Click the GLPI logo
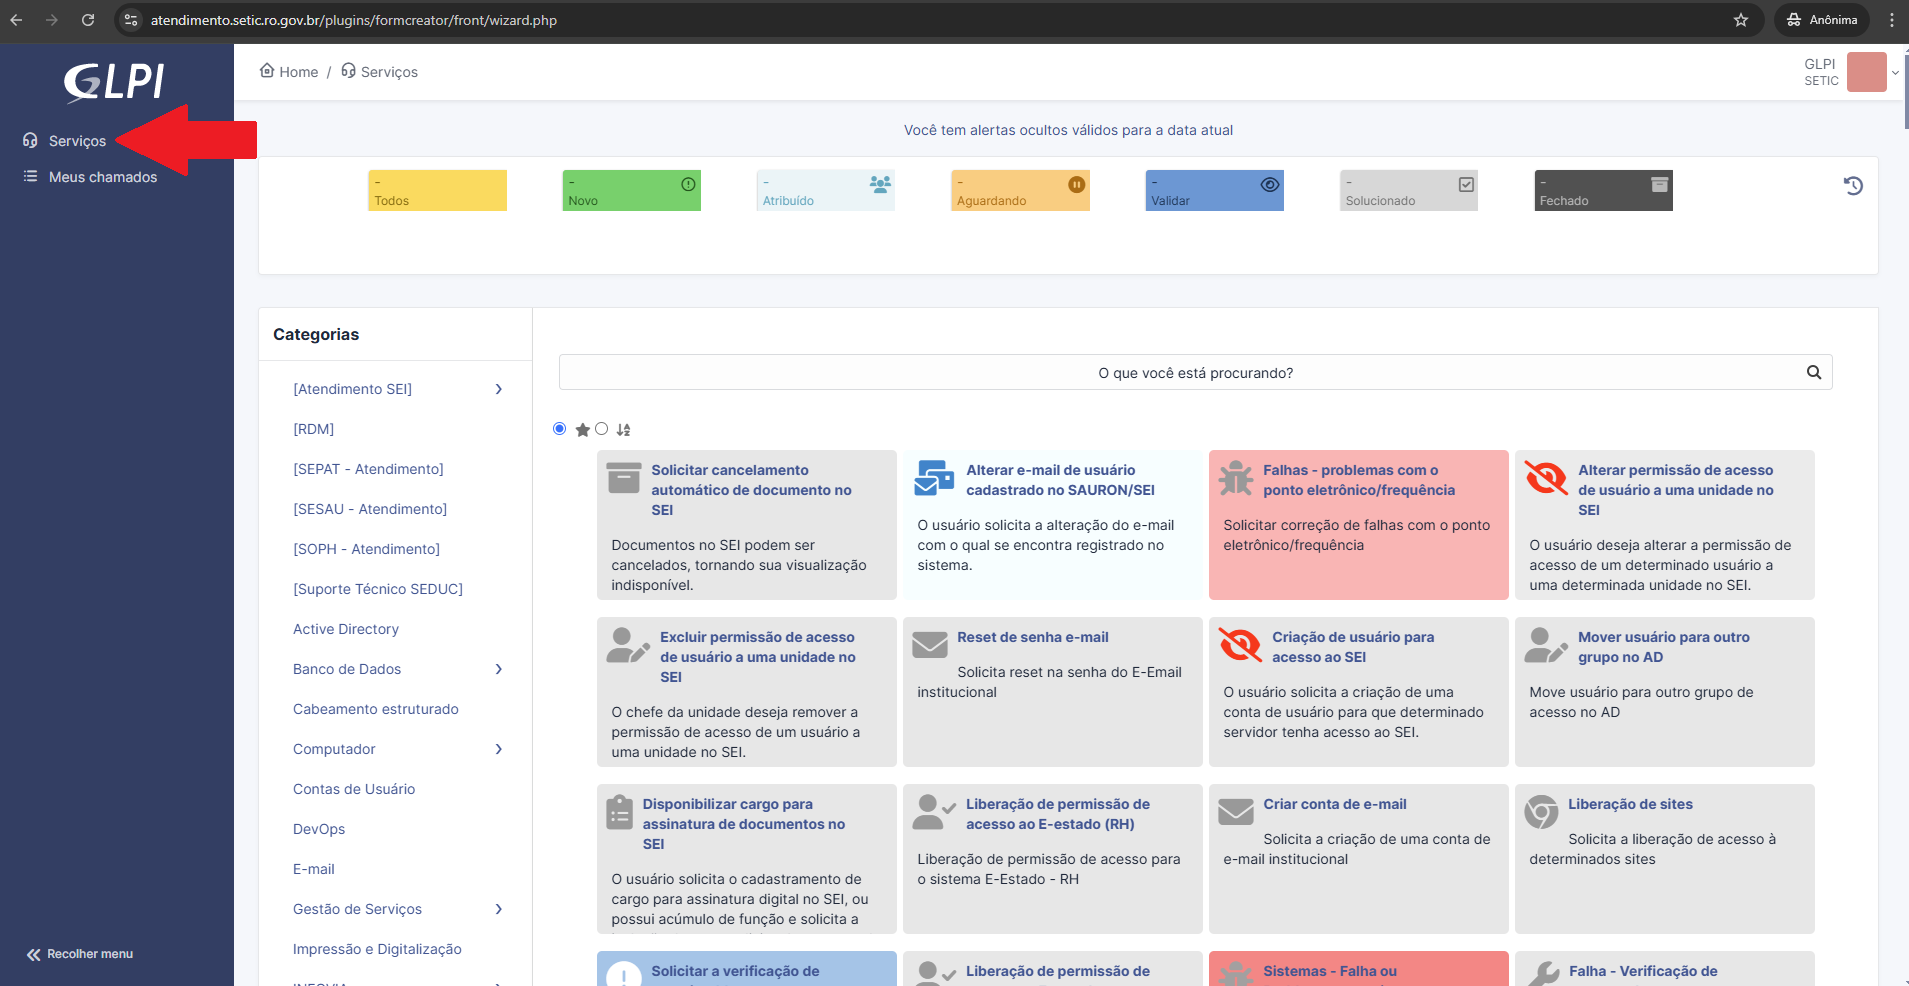The height and width of the screenshot is (986, 1909). (x=115, y=82)
